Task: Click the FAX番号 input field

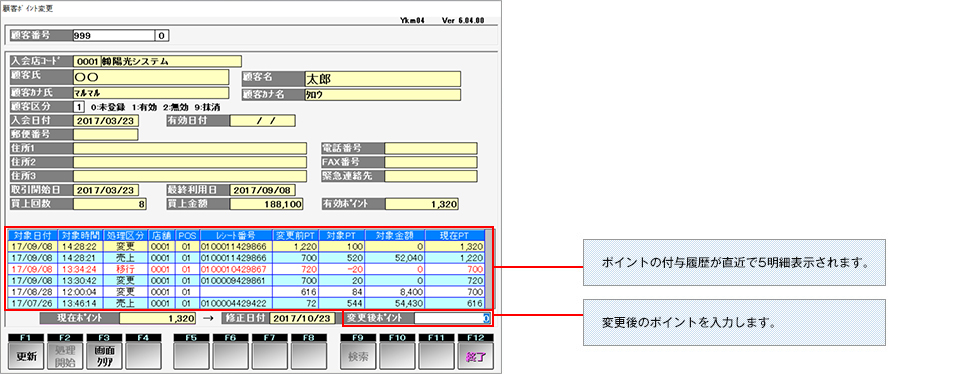Action: pos(431,163)
